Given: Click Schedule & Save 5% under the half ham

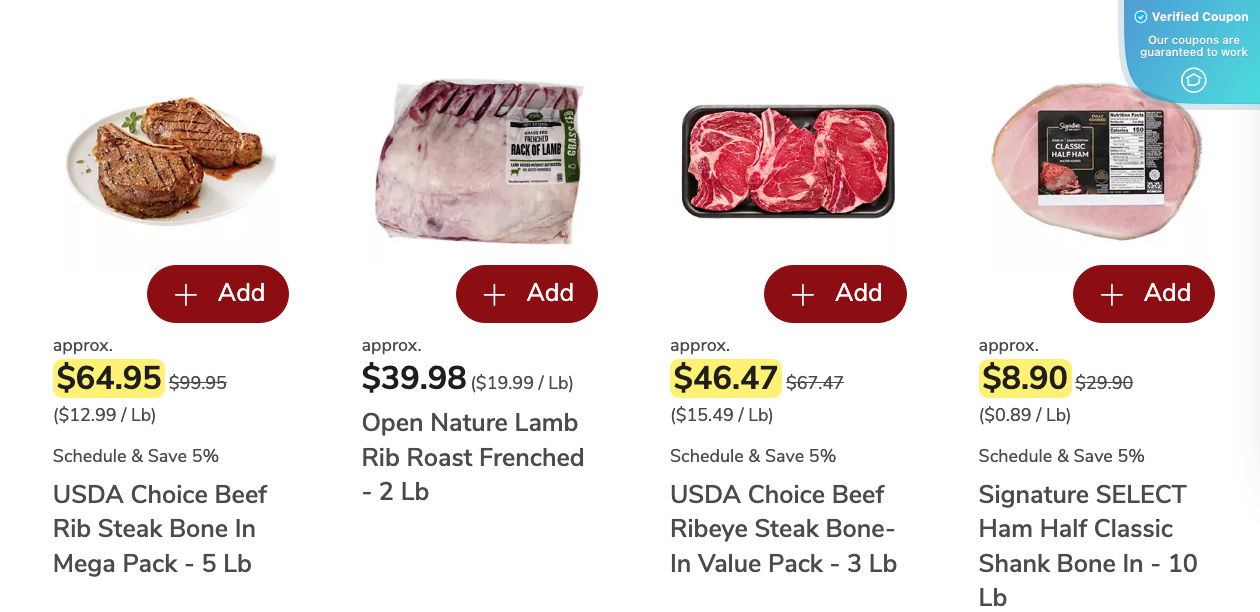Looking at the screenshot, I should 1060,455.
